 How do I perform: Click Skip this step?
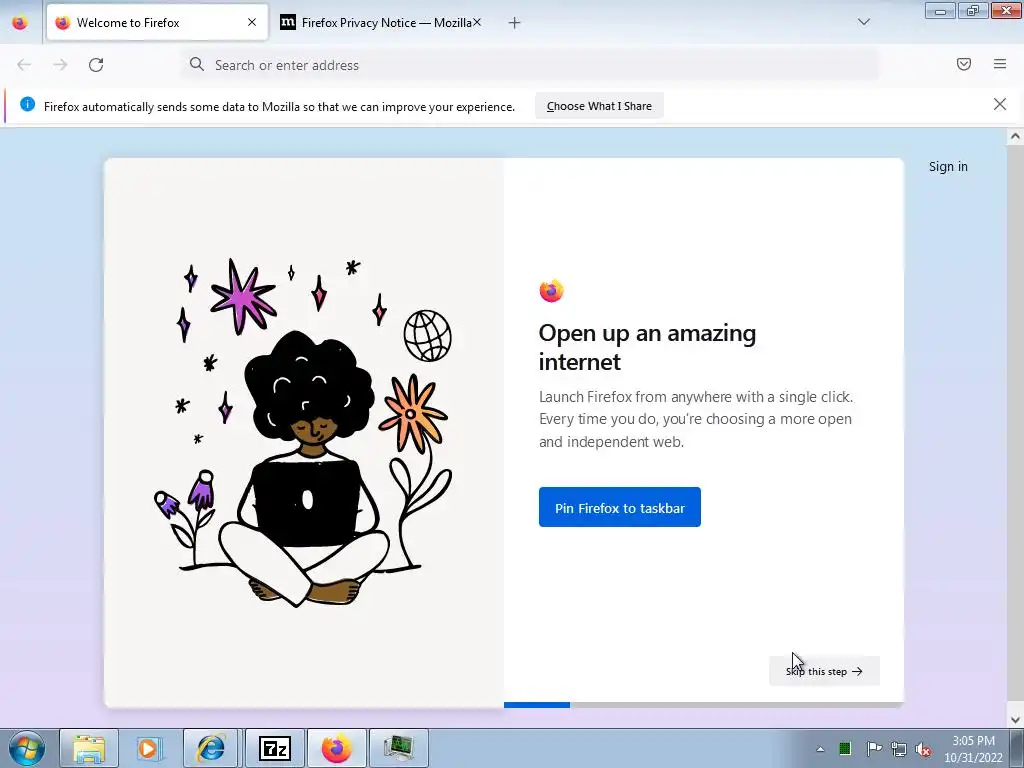pyautogui.click(x=824, y=671)
